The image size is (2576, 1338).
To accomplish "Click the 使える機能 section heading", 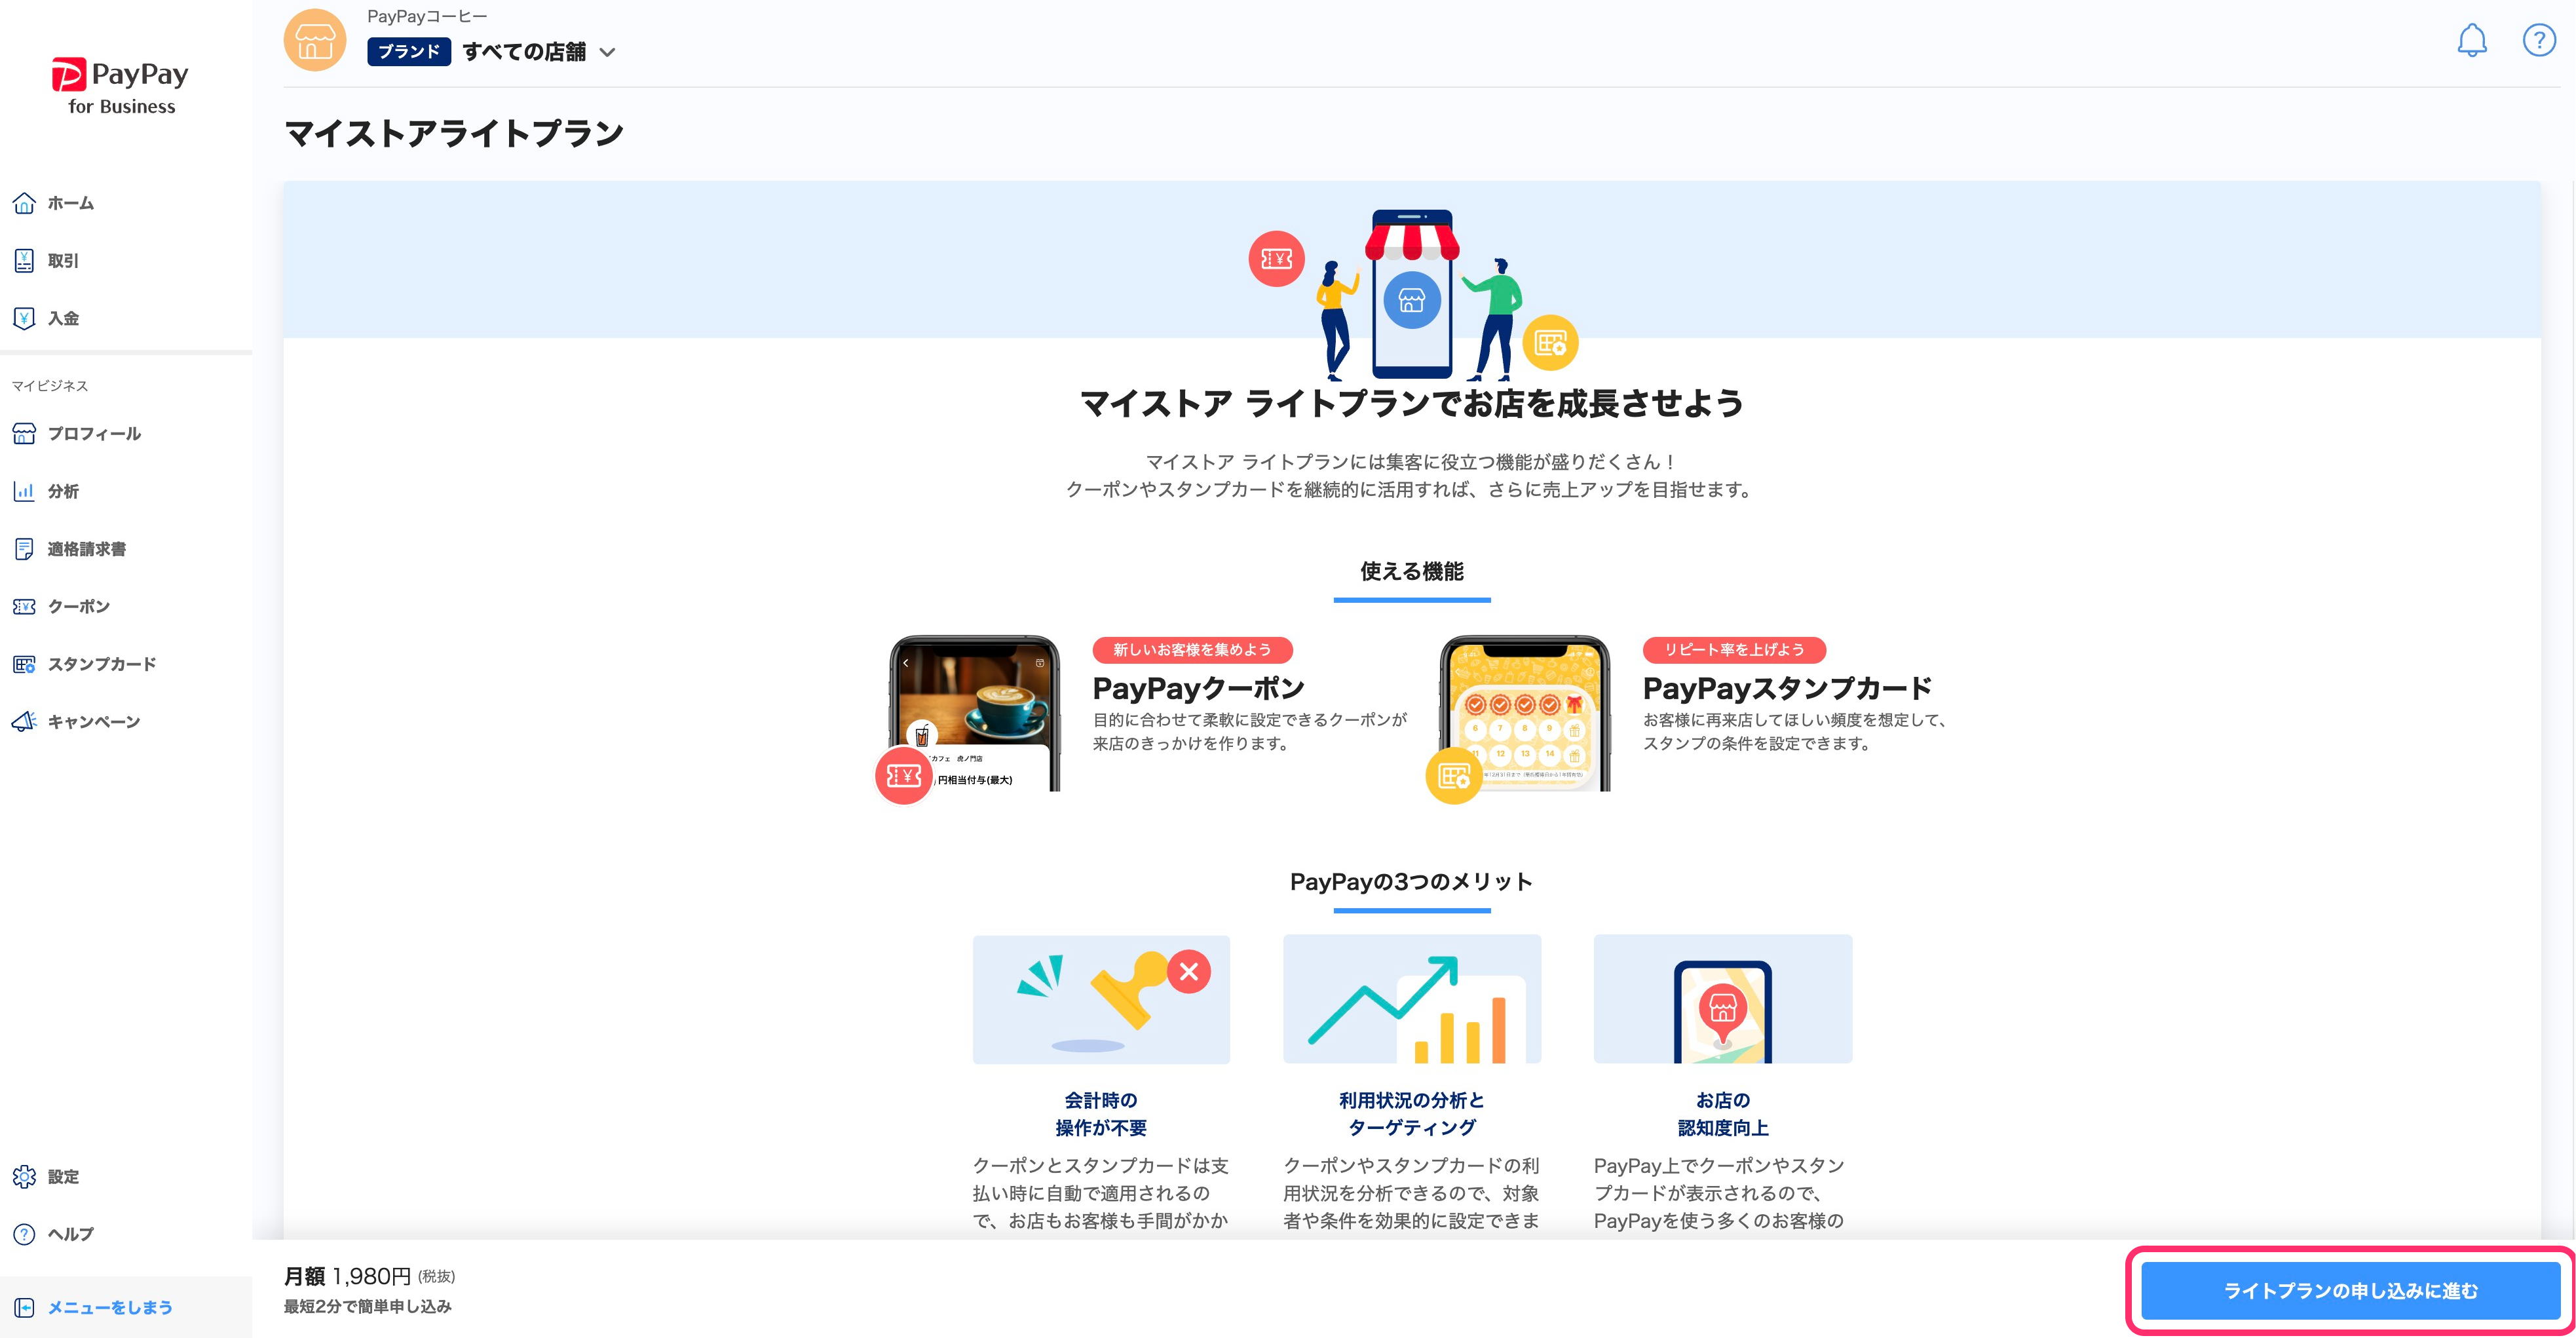I will coord(1411,571).
